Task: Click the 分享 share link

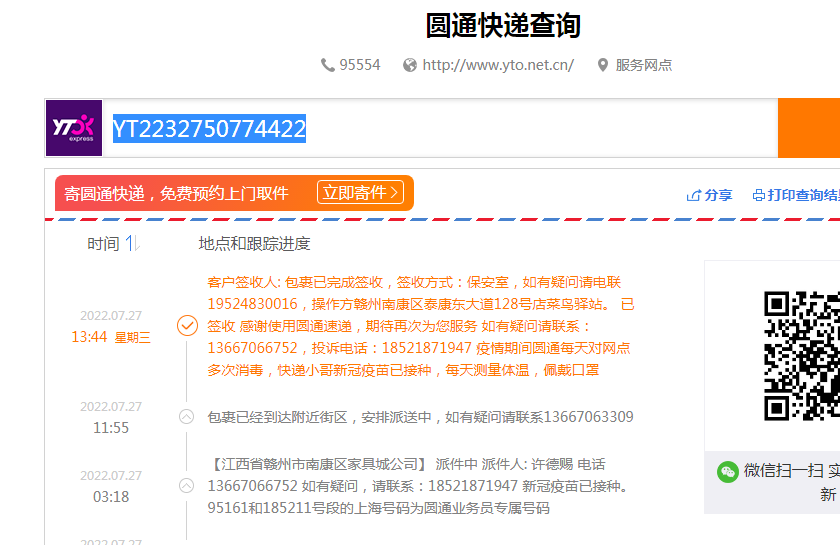Action: [x=718, y=196]
